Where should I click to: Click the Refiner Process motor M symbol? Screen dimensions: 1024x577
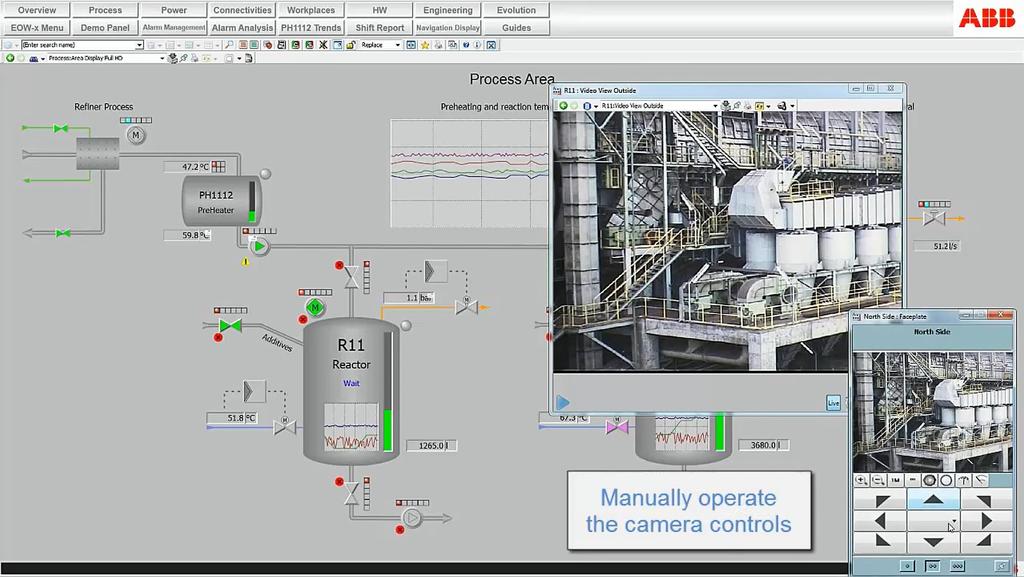coord(136,135)
